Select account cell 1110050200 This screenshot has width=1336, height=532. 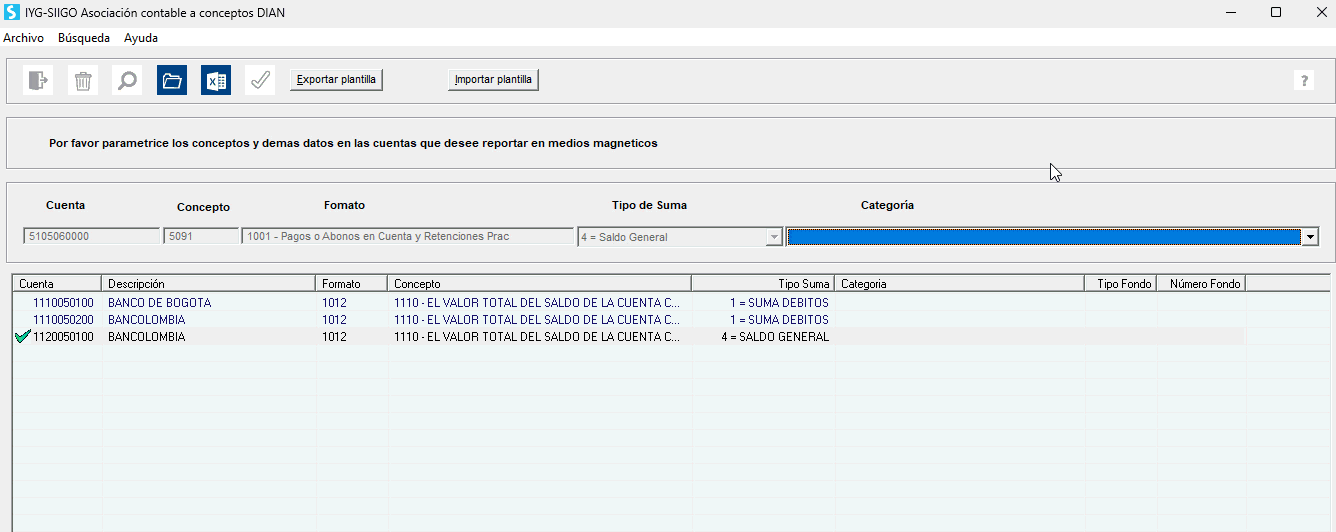pos(63,320)
